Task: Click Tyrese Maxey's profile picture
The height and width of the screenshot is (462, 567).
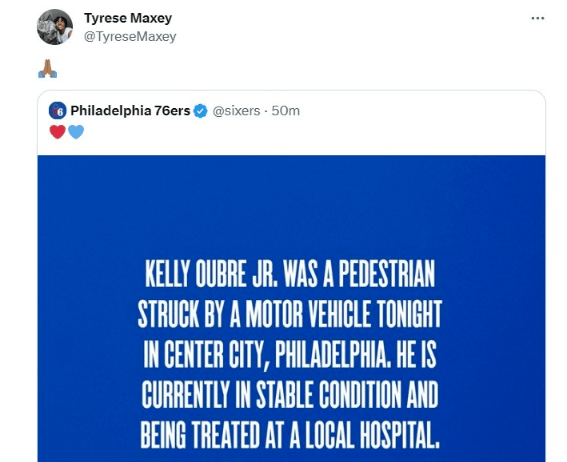Action: point(55,27)
